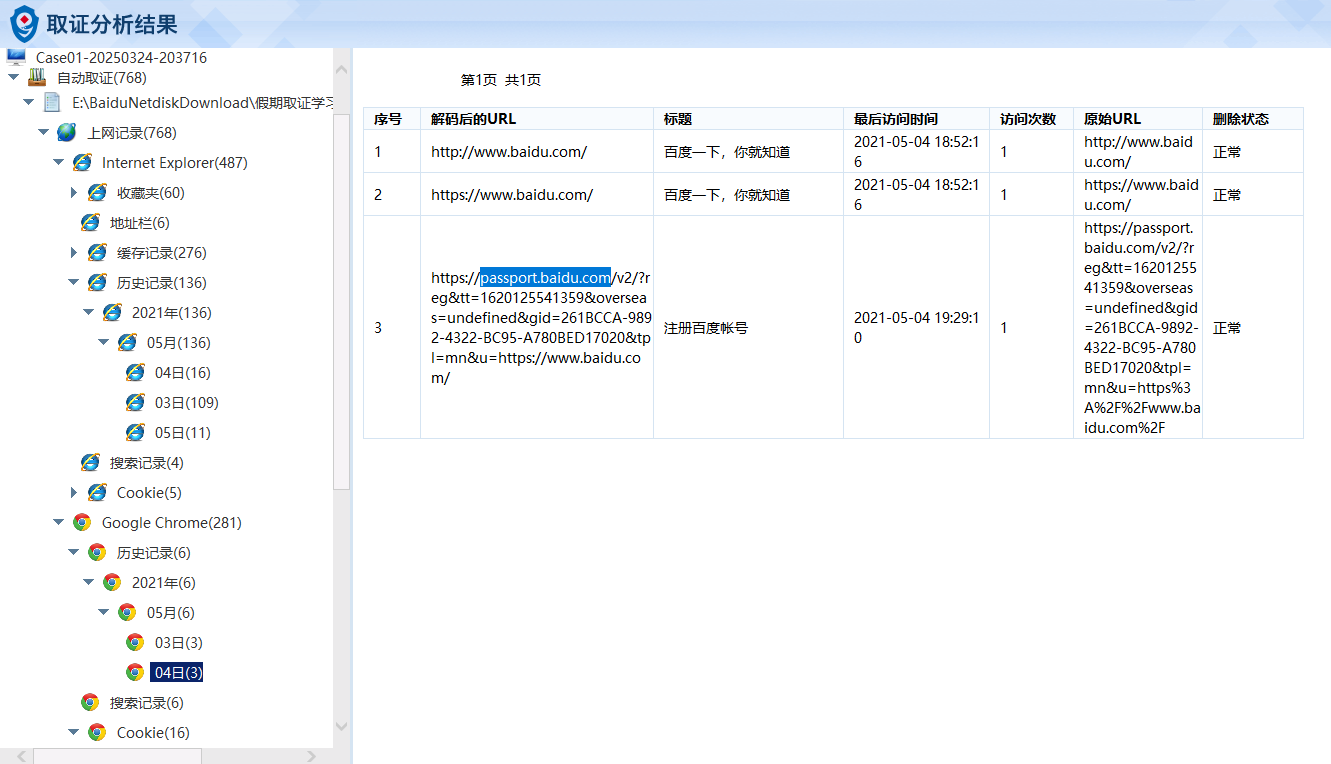Click the Chrome icon for Google Chrome(281)
The image size is (1331, 764).
pos(82,522)
